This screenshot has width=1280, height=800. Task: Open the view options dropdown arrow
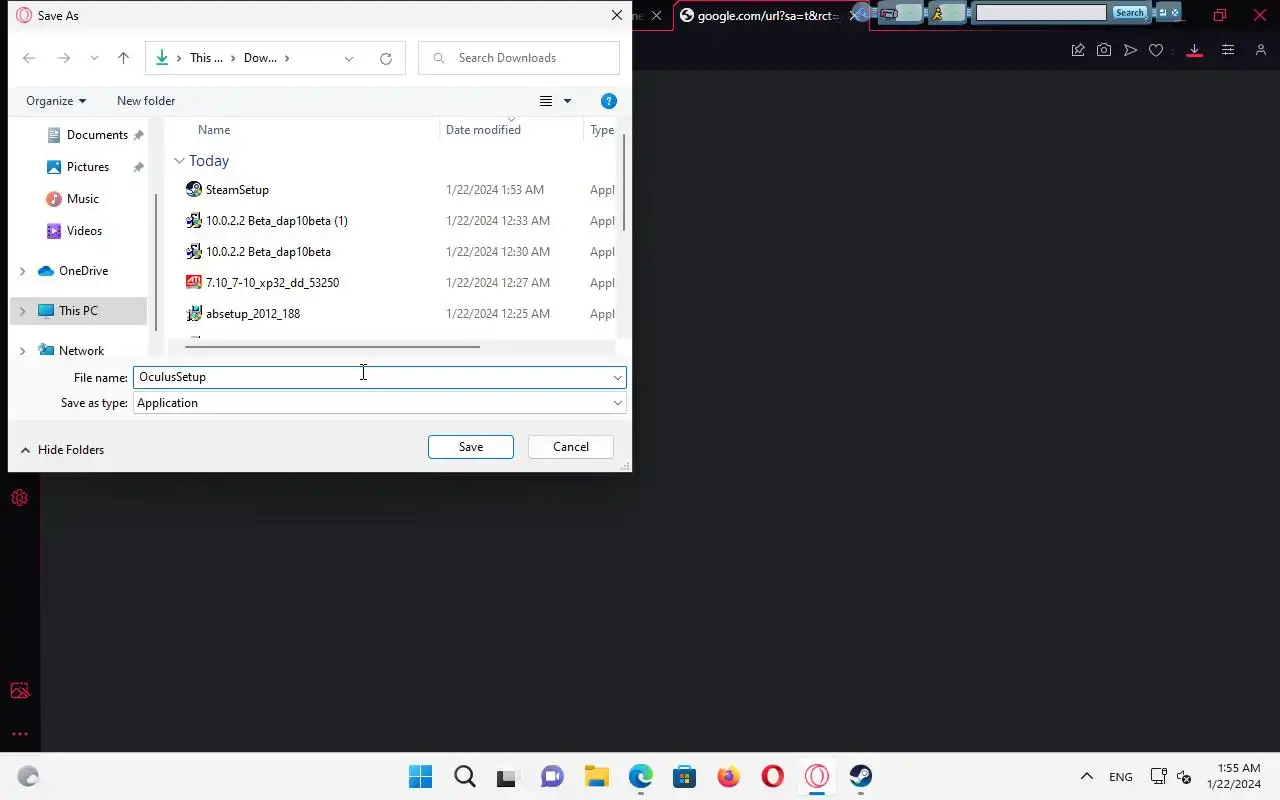point(567,101)
